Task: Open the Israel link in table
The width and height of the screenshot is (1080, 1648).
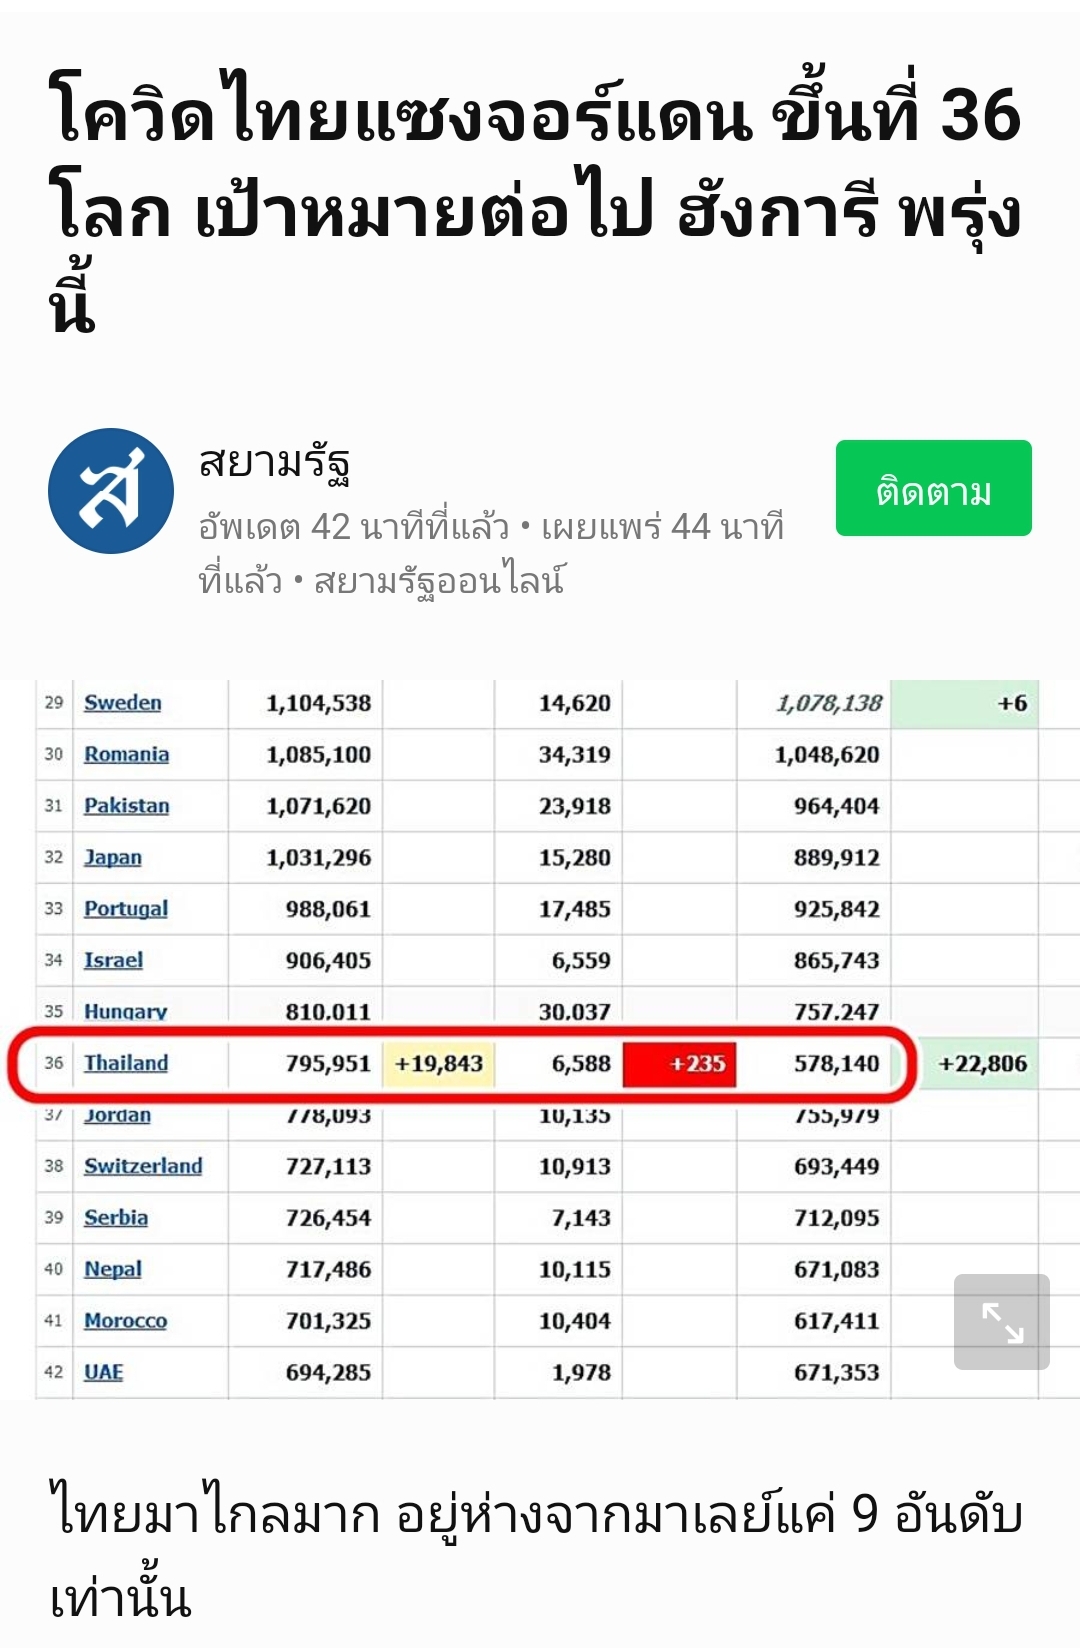Action: click(x=113, y=960)
